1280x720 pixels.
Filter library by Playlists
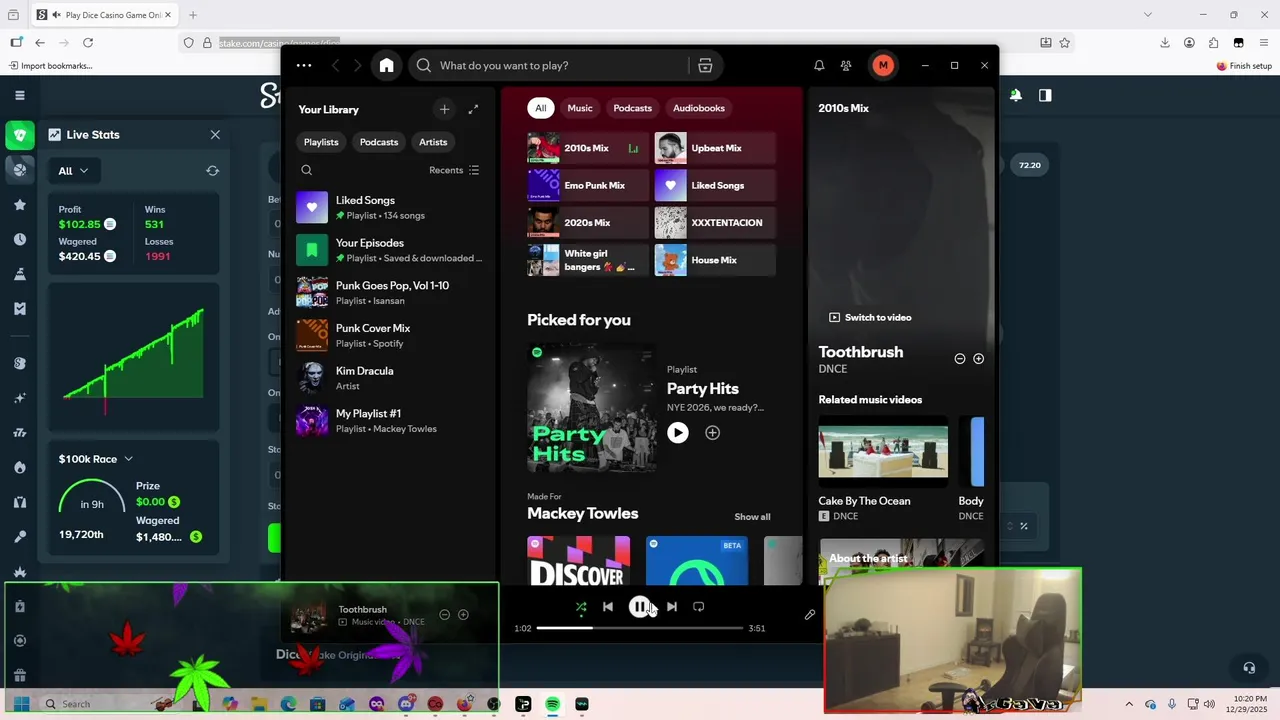321,142
